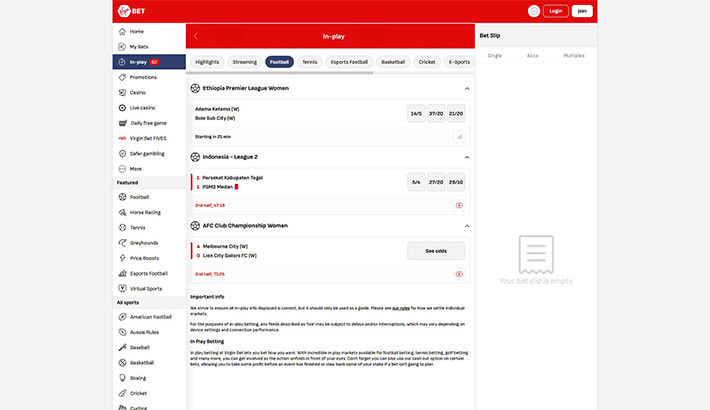
Task: Select 14/5 odds for Adama Ketema
Action: click(x=416, y=114)
